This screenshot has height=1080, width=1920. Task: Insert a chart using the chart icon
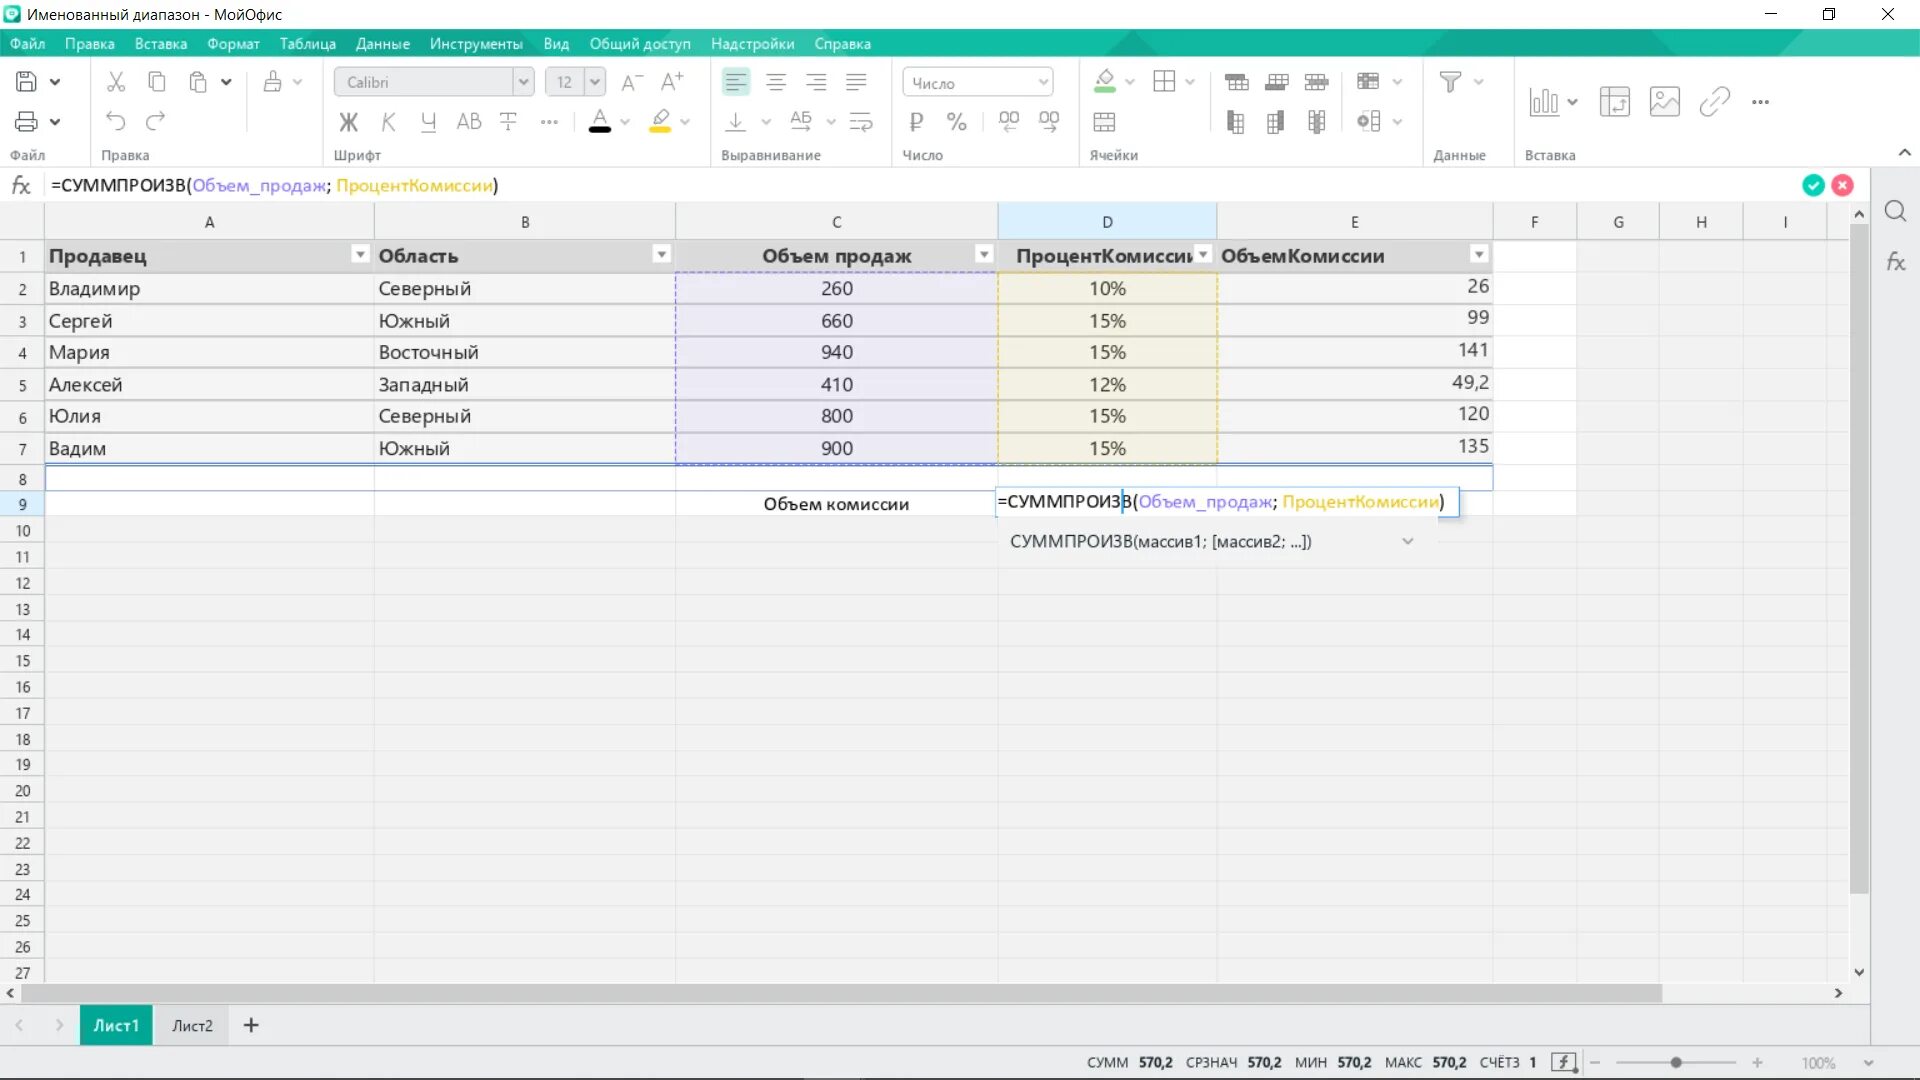(1543, 101)
